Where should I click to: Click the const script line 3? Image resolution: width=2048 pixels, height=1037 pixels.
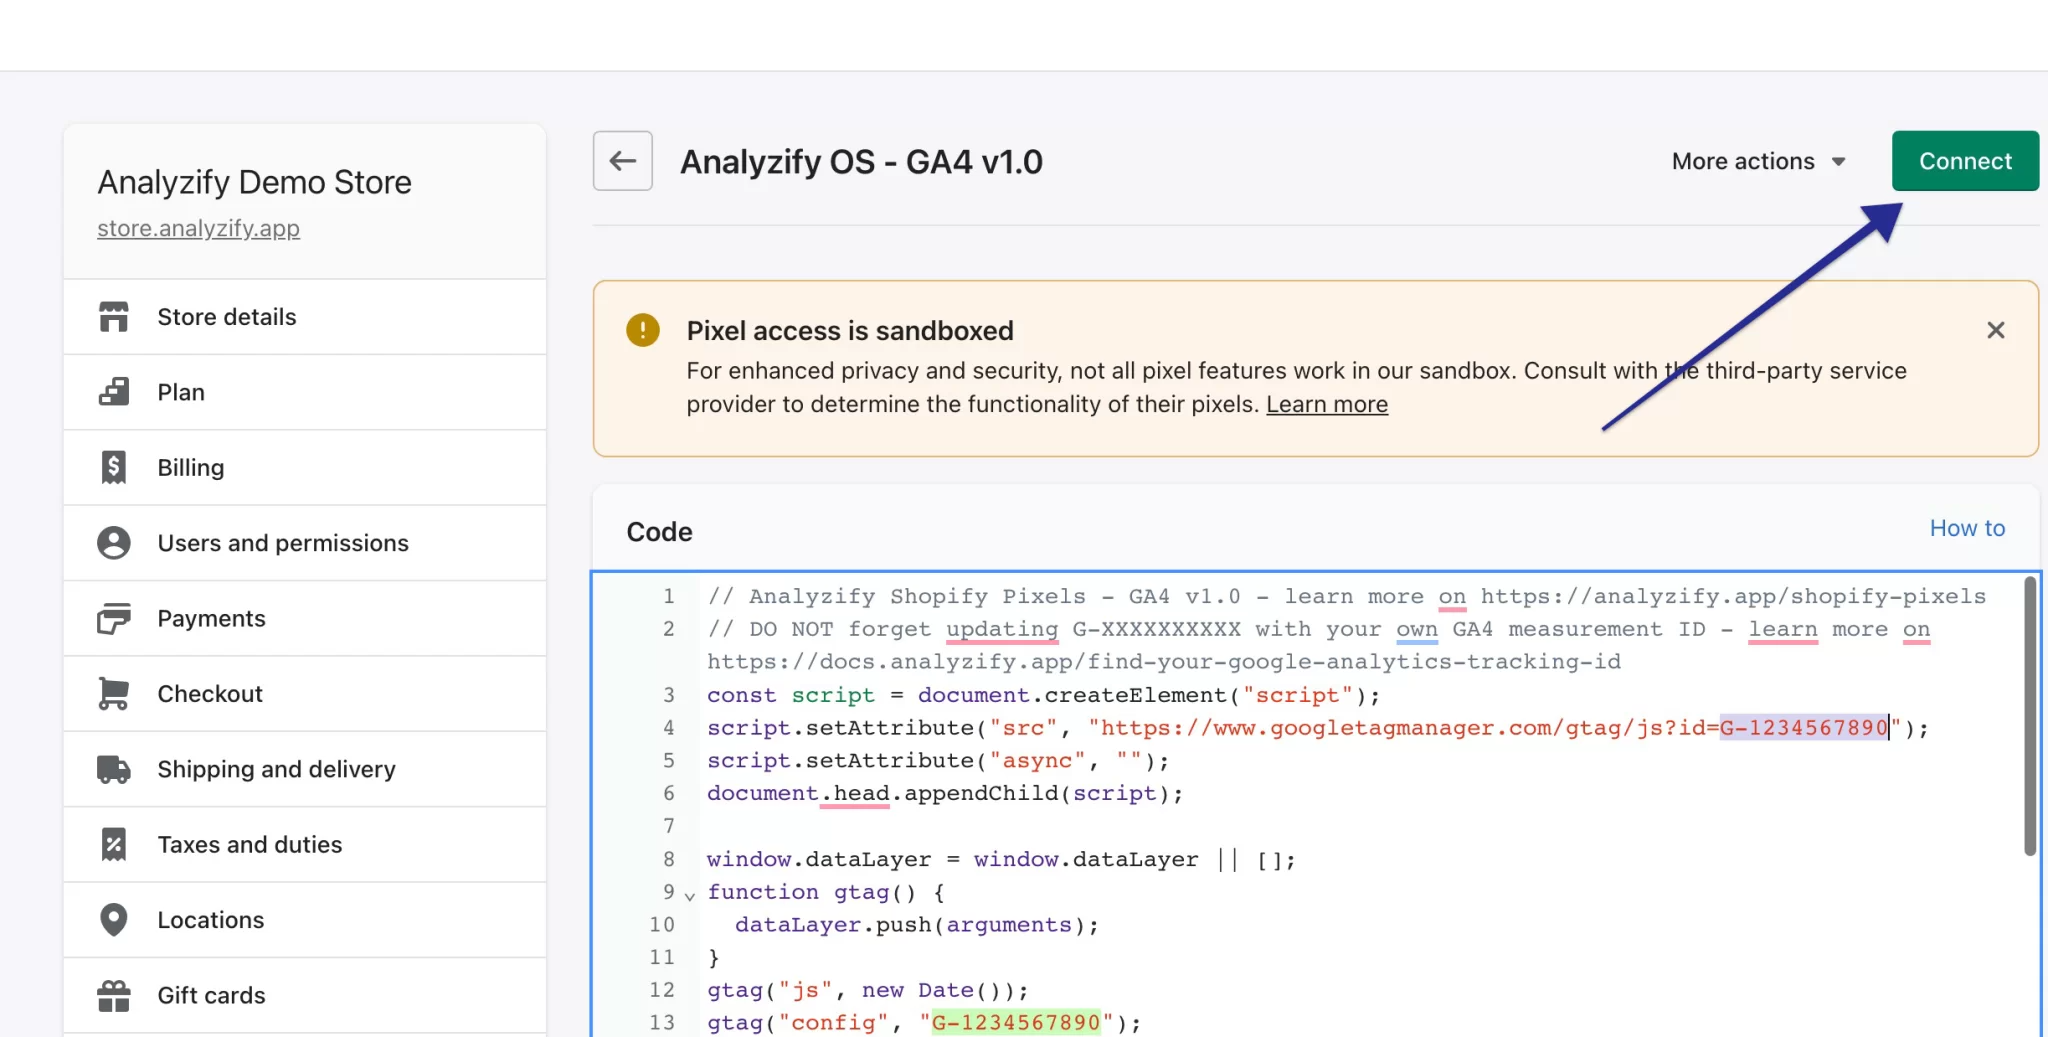(x=1043, y=695)
